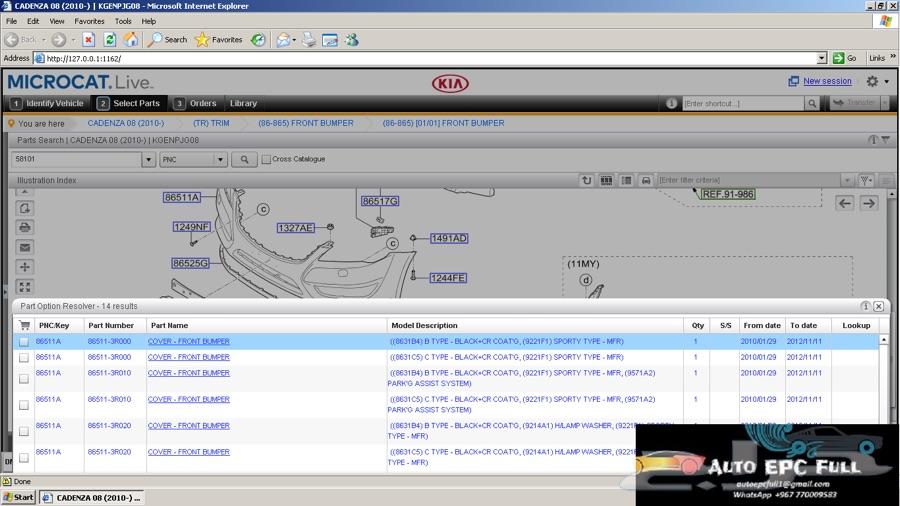
Task: Check box for 86511-3R020 C TYPE row
Action: point(24,458)
